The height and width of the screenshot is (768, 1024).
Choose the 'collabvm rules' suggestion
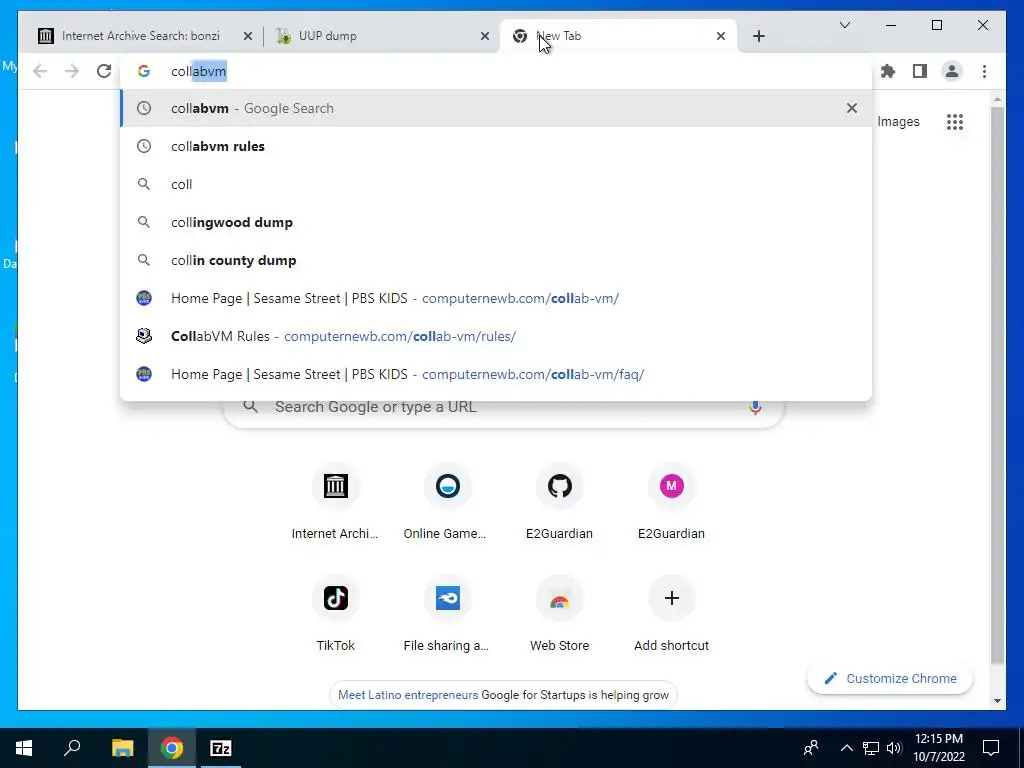(x=496, y=146)
